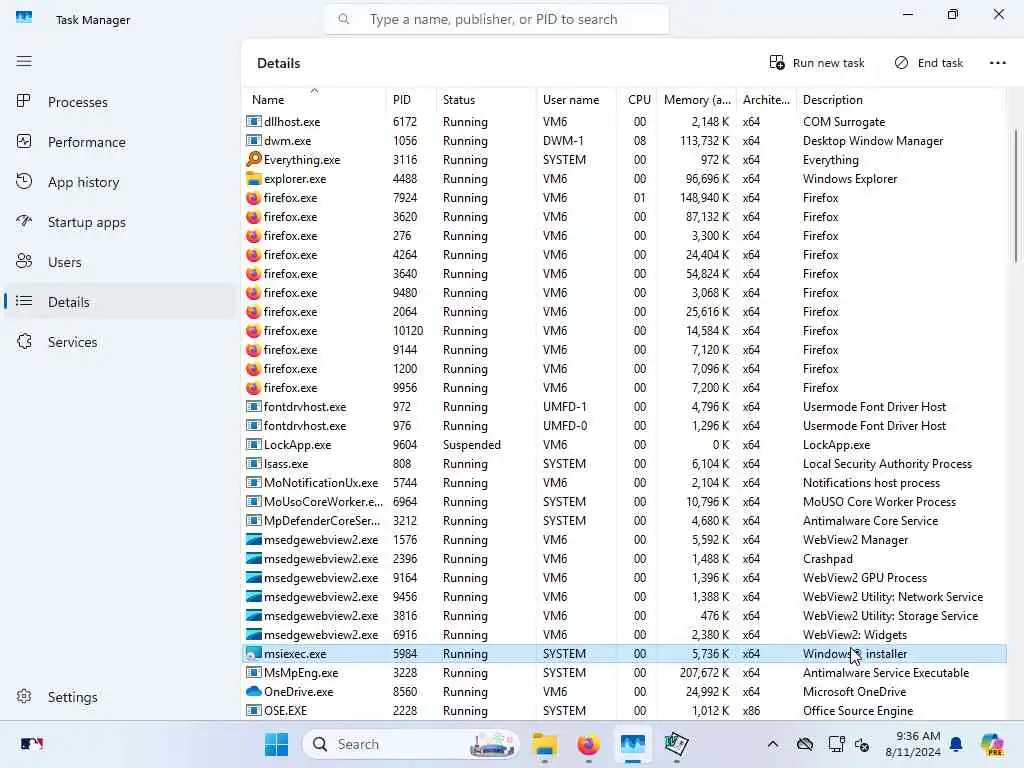Click the Task Manager search field
1024x768 pixels.
[x=496, y=19]
